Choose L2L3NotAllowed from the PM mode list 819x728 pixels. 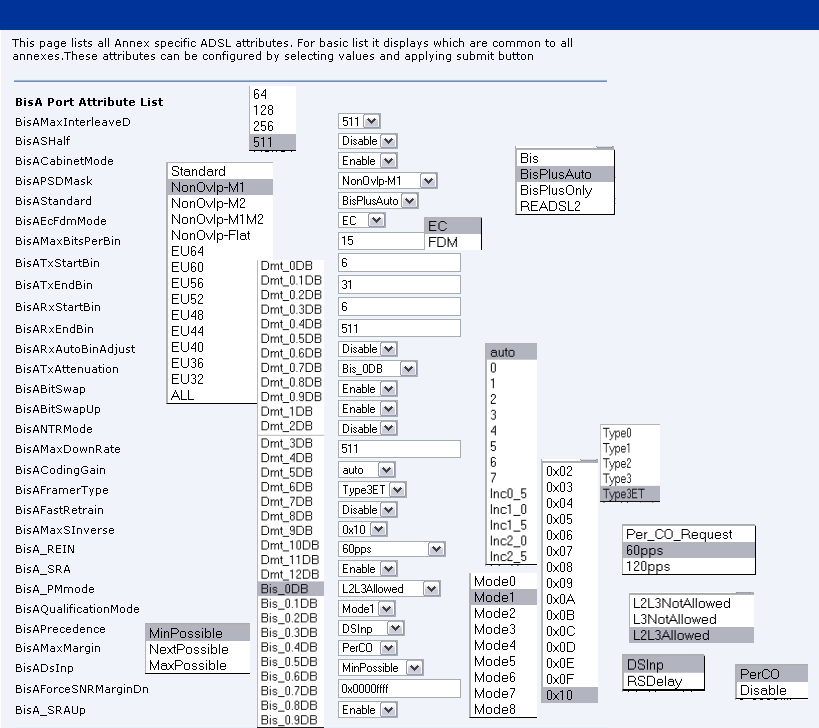tap(681, 603)
